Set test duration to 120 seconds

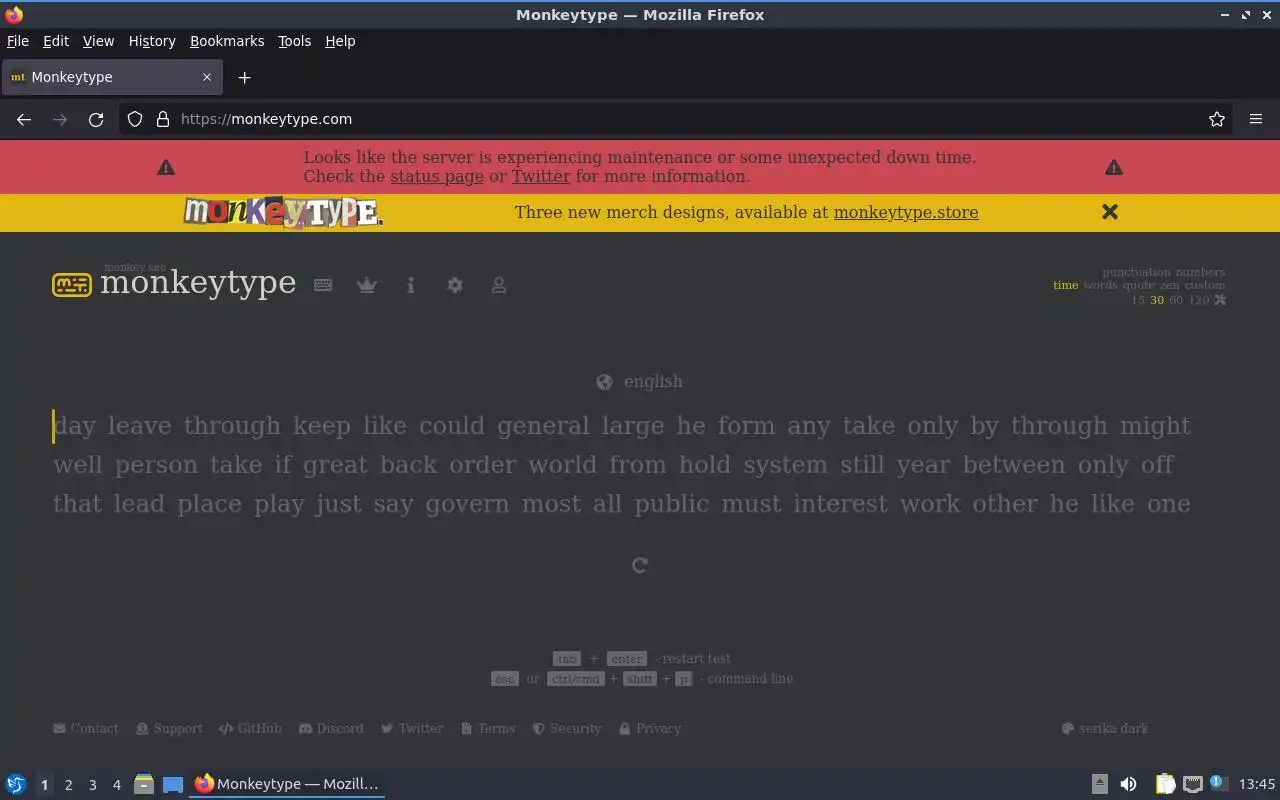click(1198, 300)
